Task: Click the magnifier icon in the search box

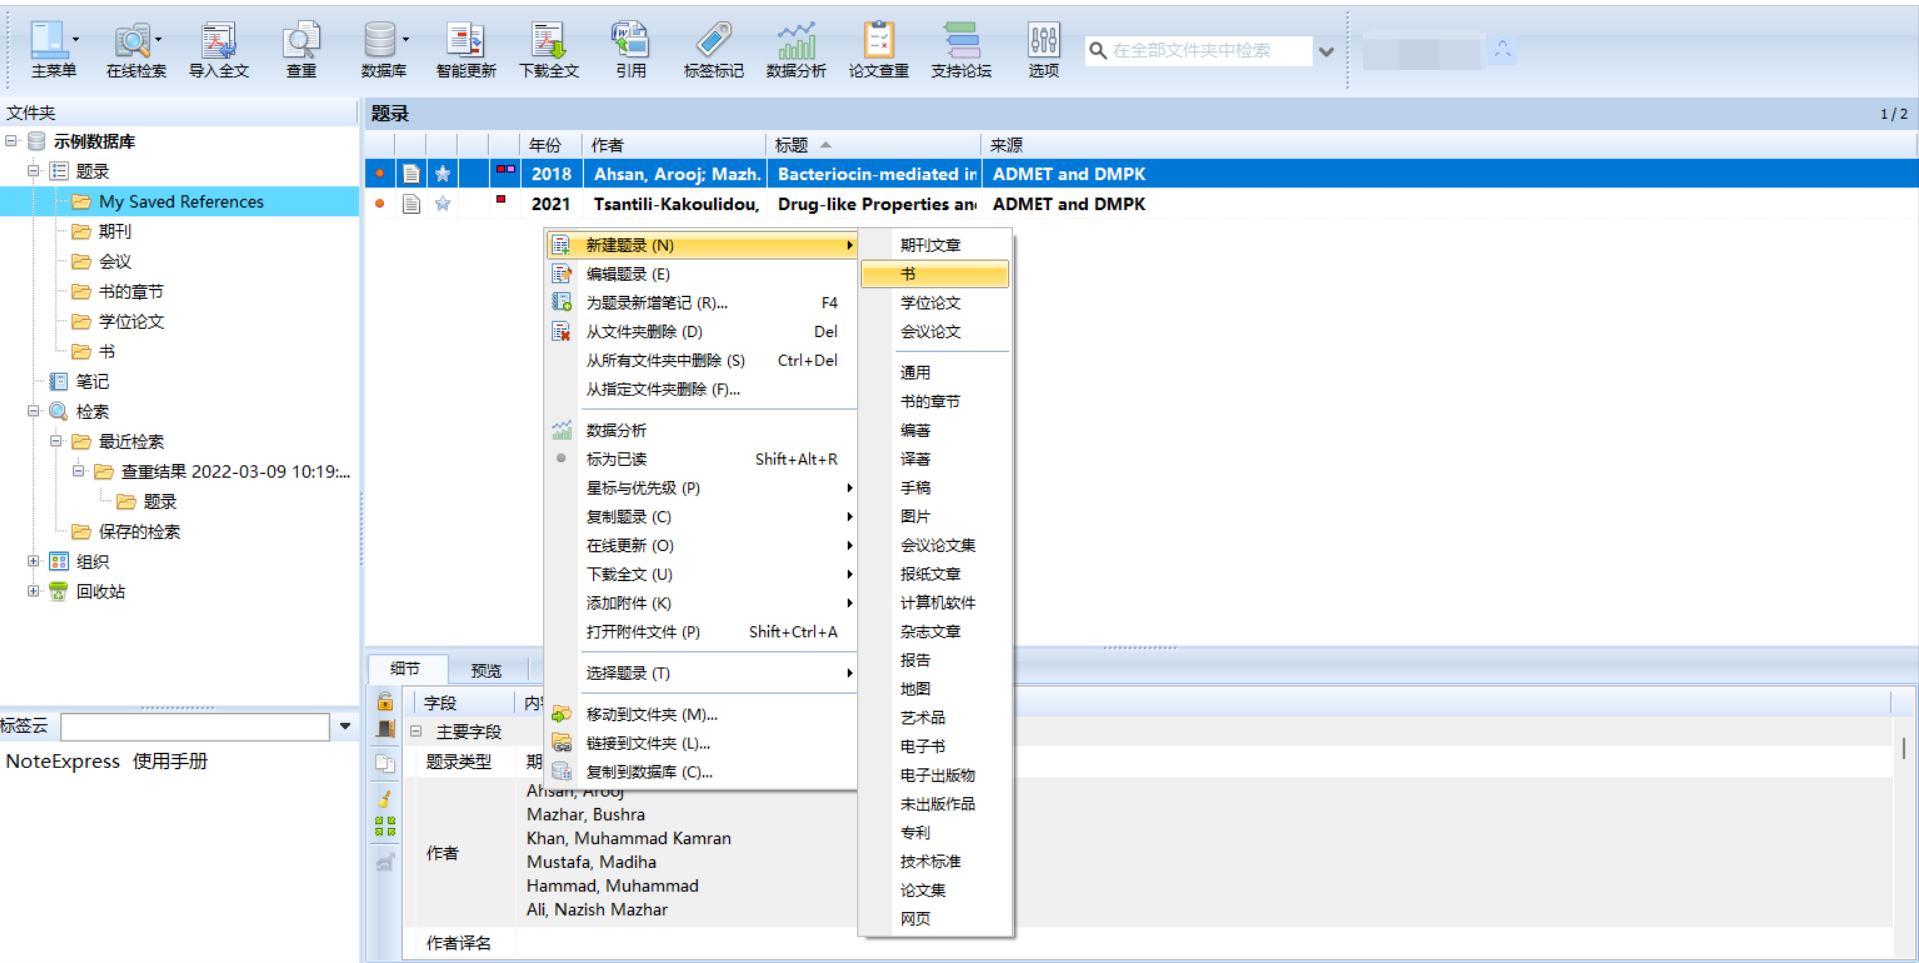Action: point(1097,51)
